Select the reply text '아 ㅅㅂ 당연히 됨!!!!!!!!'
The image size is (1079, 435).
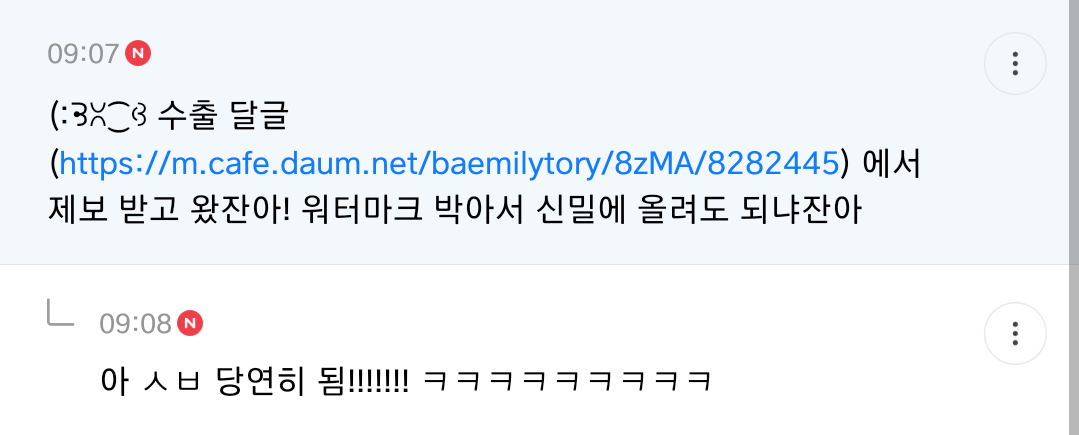(255, 381)
